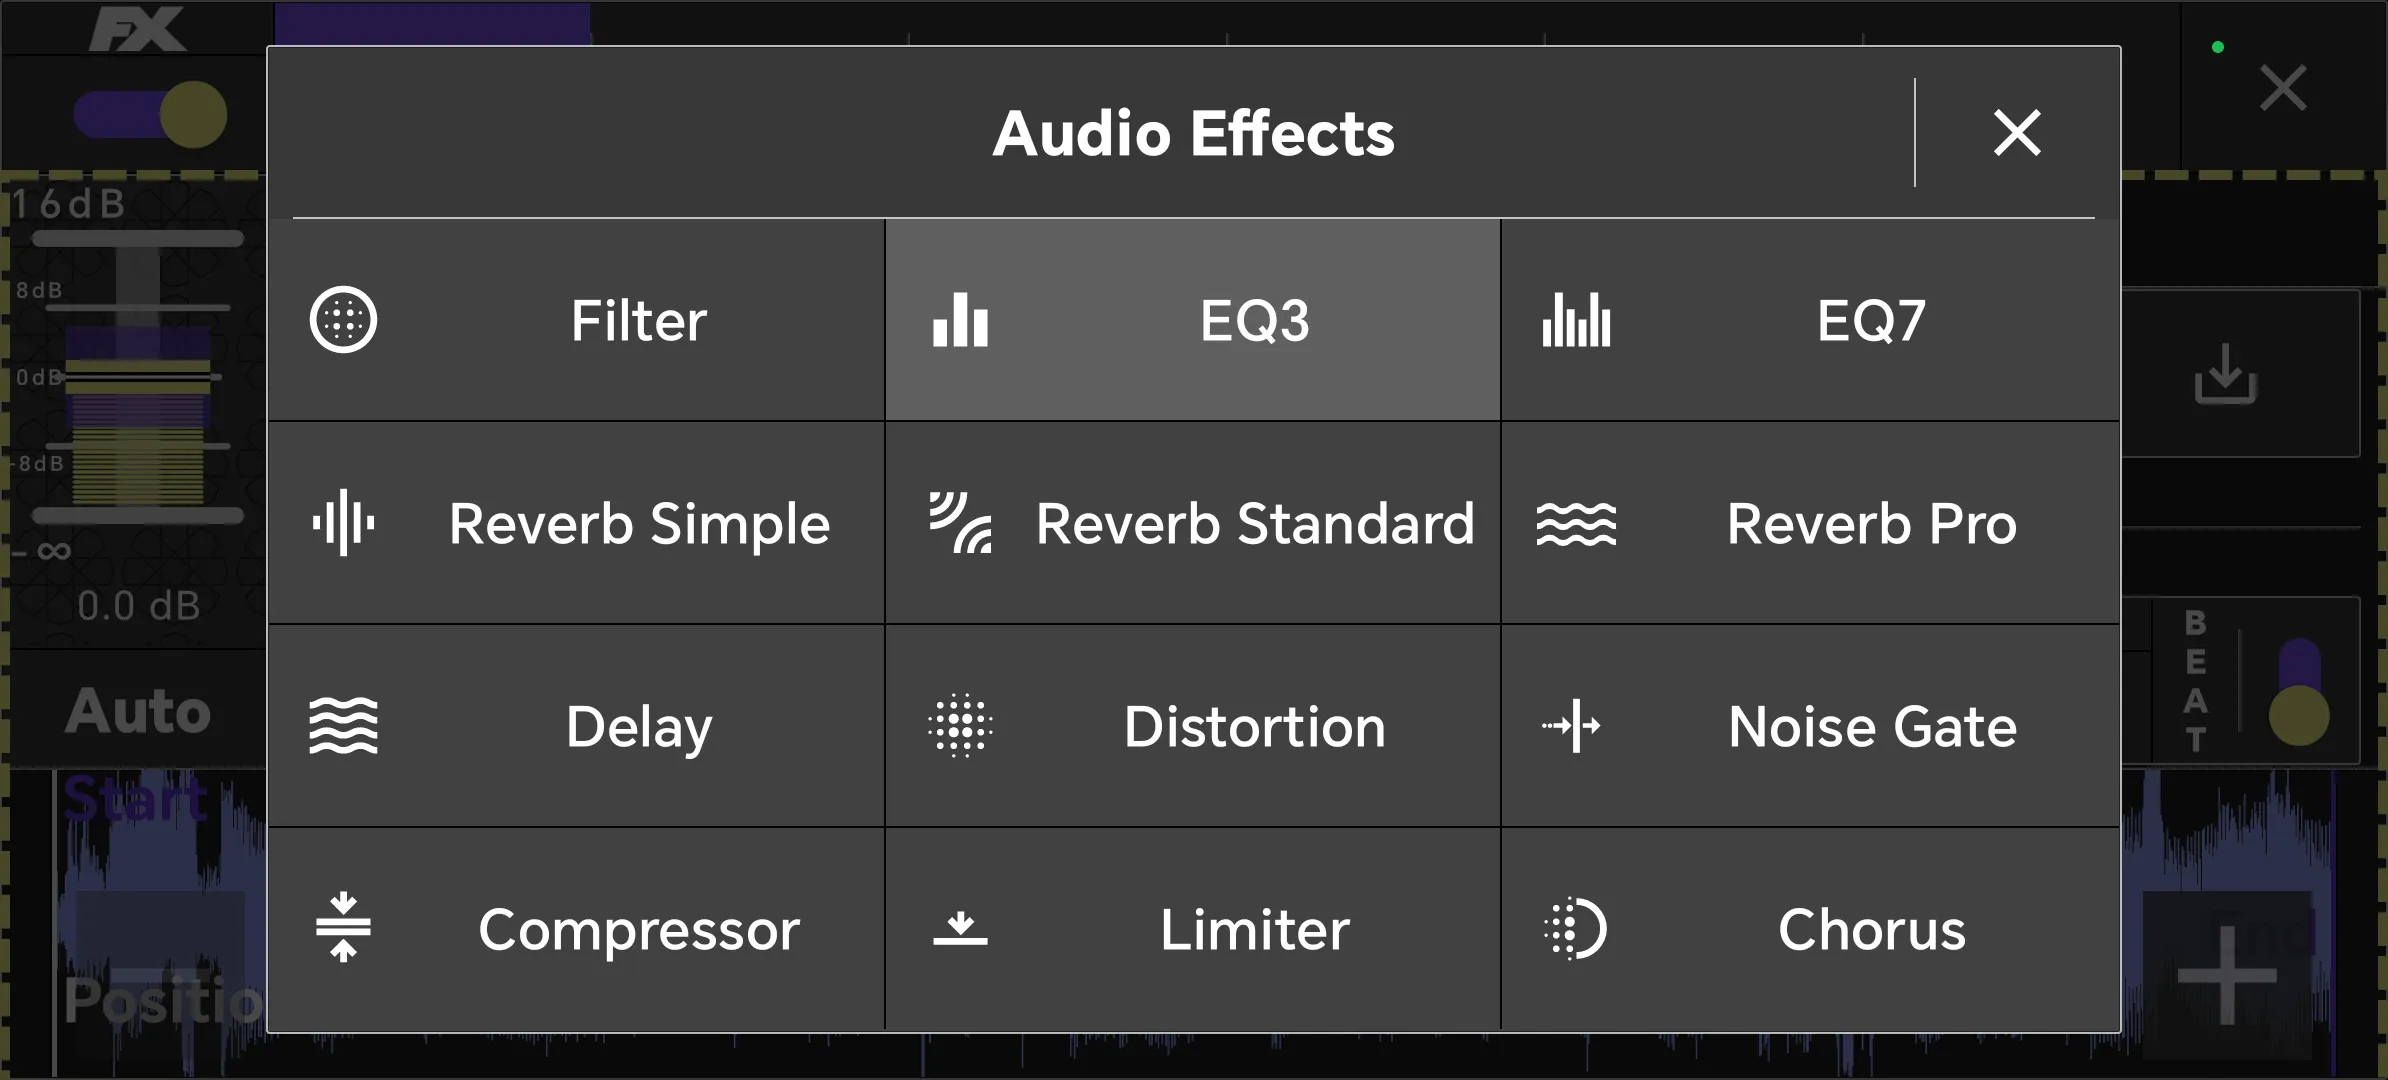Add the Limiter effect

1193,929
